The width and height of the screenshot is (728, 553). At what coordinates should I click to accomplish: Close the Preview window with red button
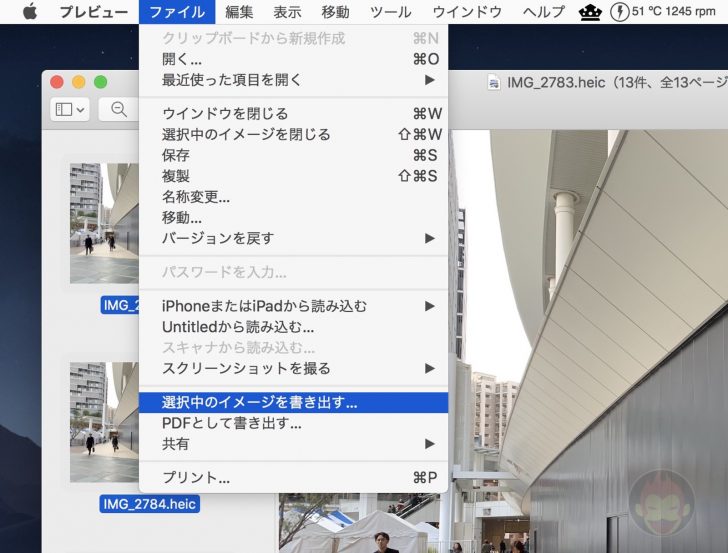click(x=57, y=82)
